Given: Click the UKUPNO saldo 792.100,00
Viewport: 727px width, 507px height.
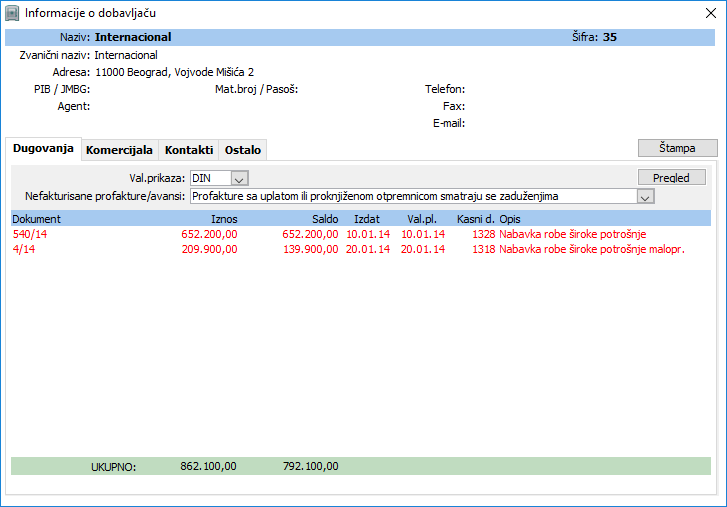Looking at the screenshot, I should click(x=311, y=466).
